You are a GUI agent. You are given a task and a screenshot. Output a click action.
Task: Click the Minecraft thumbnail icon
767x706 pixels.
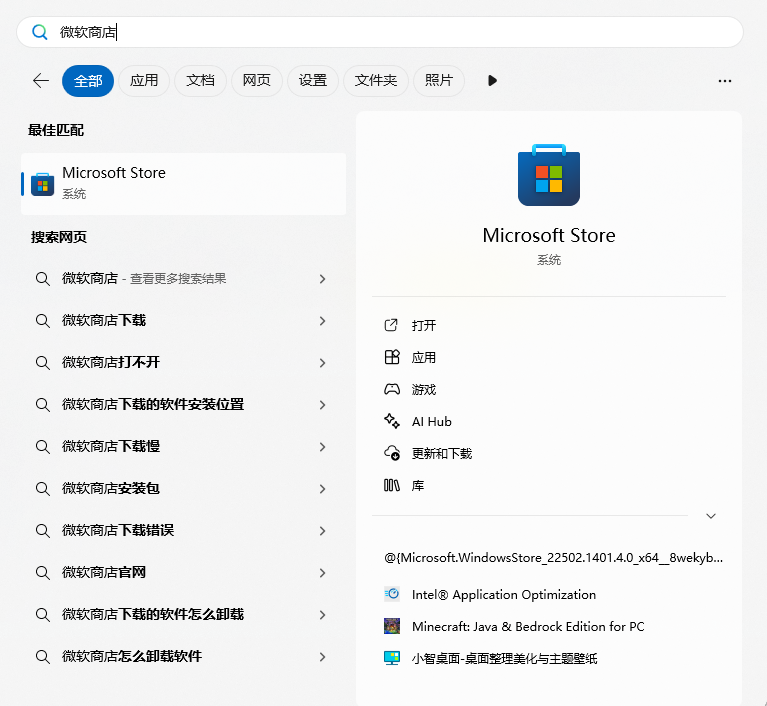[392, 626]
